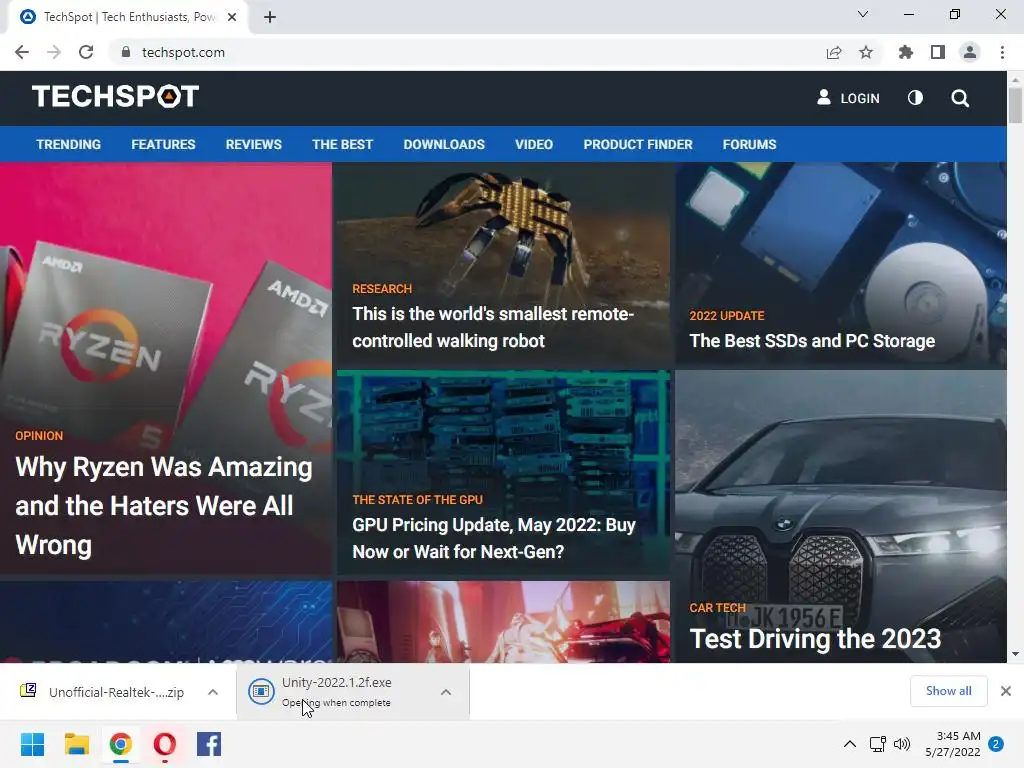Open the notification count badge
The width and height of the screenshot is (1024, 768).
996,744
